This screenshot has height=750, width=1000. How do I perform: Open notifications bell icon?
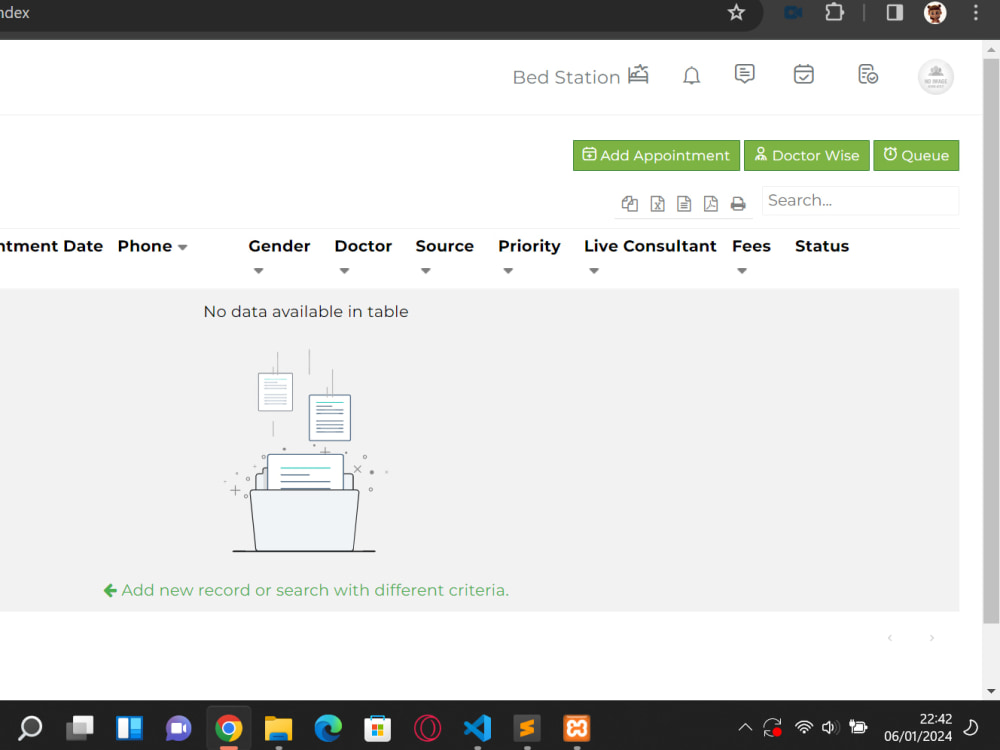[x=691, y=76]
